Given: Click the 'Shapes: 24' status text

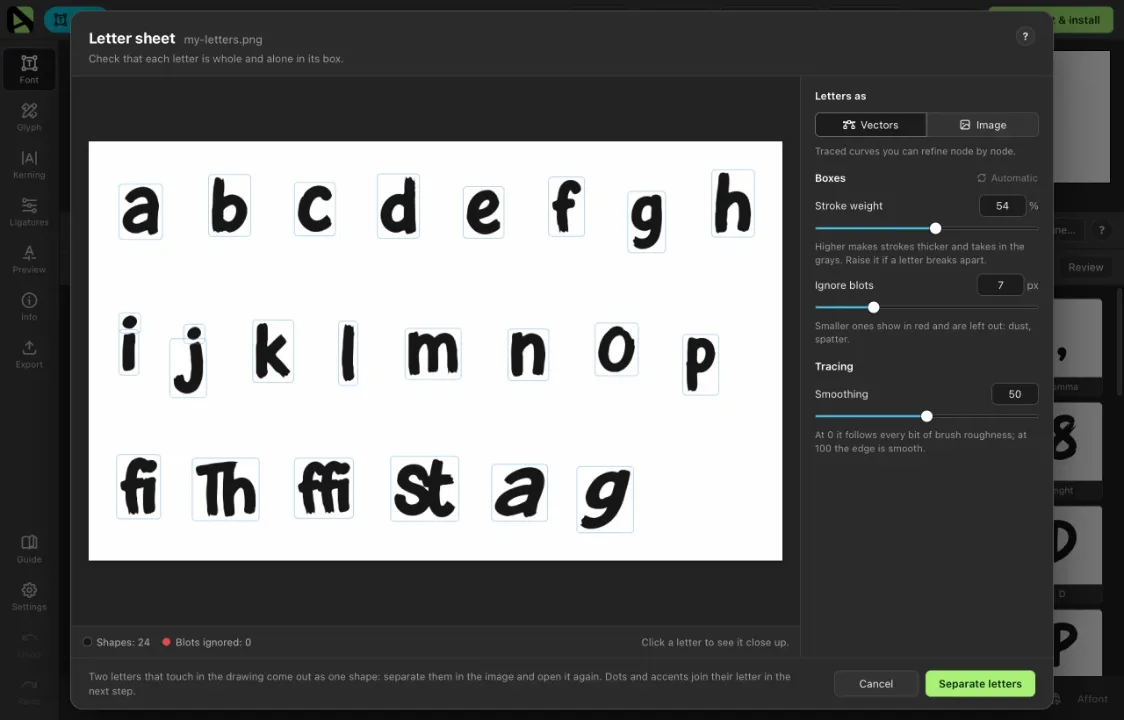Looking at the screenshot, I should (x=123, y=642).
